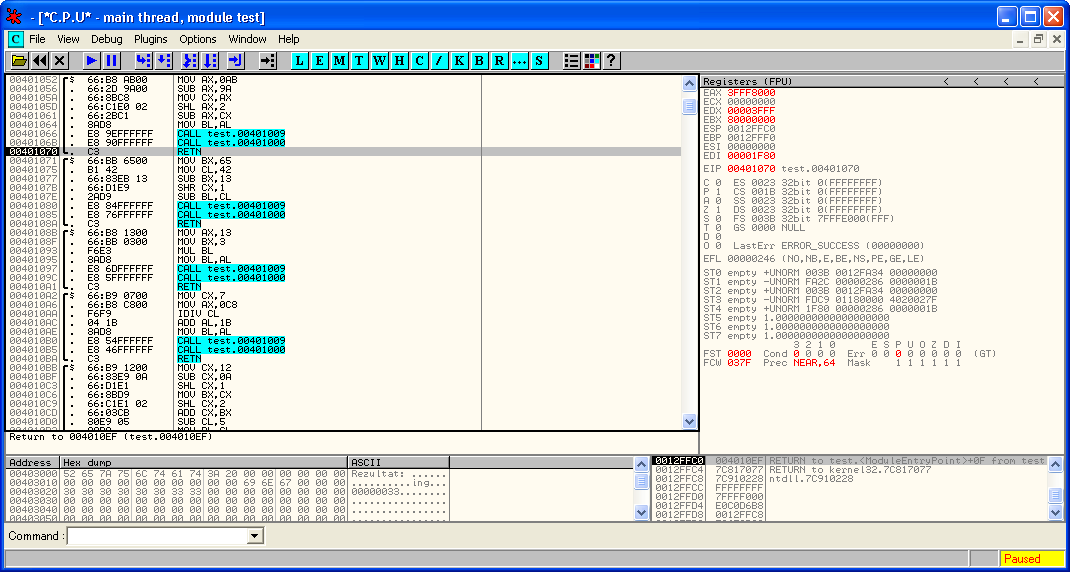Click the EFL flags value 00000246
Screen dimensions: 1070x572
(751, 259)
